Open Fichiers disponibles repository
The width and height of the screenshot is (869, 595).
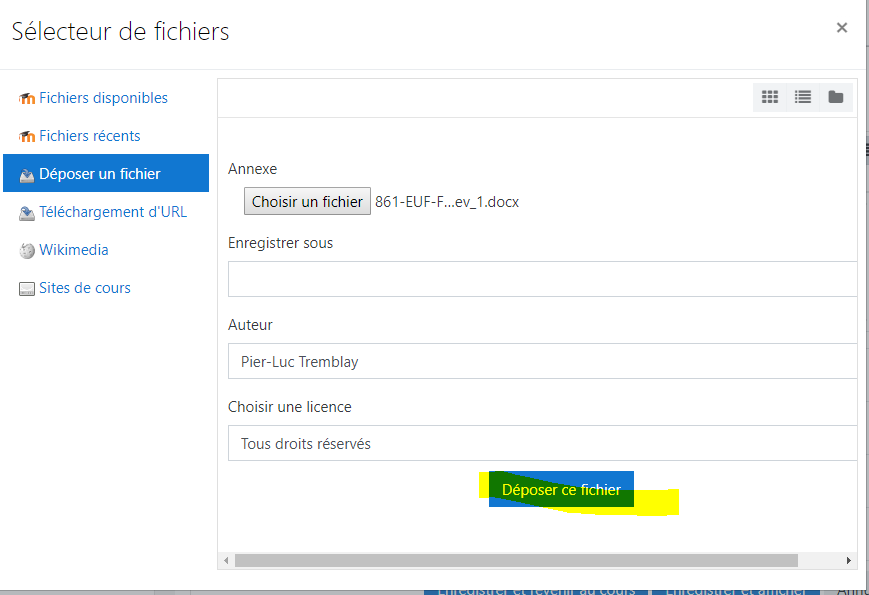click(103, 98)
